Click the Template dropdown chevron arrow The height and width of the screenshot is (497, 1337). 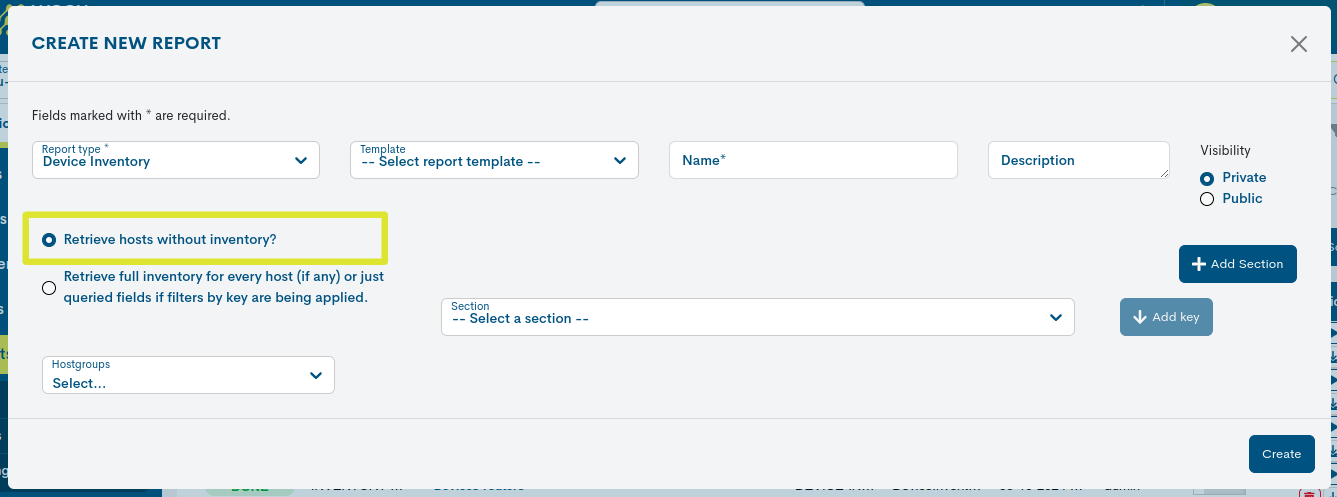pos(620,161)
